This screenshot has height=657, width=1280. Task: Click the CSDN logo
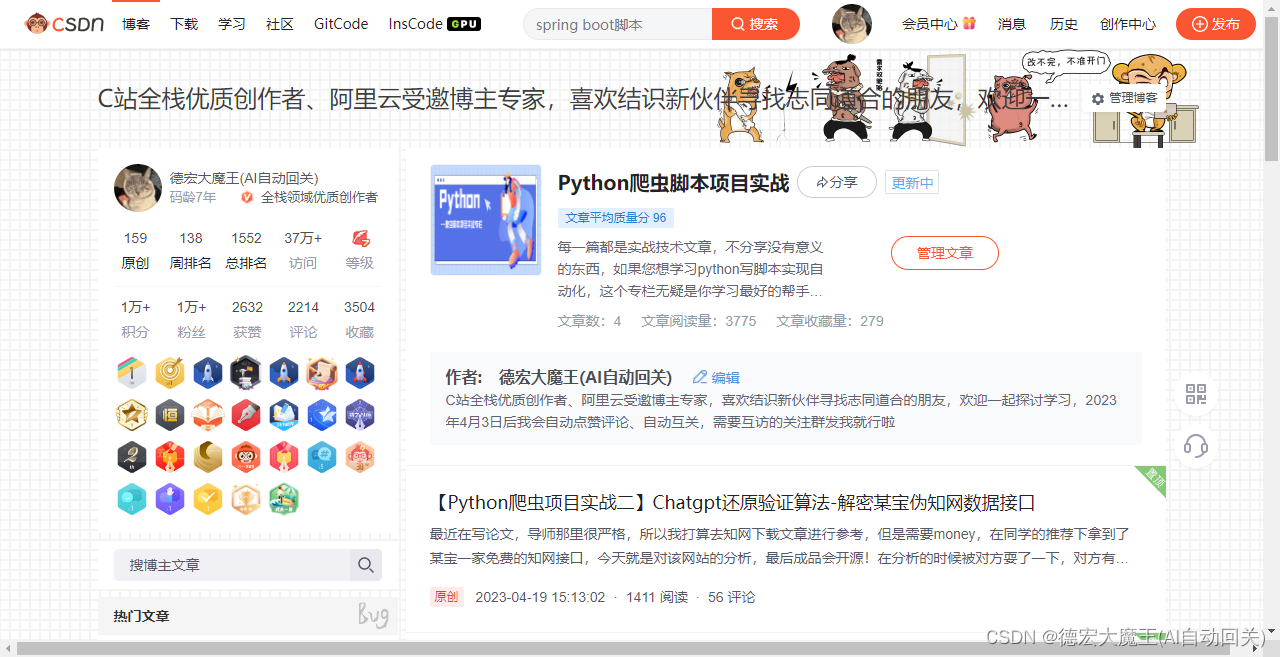coord(63,23)
